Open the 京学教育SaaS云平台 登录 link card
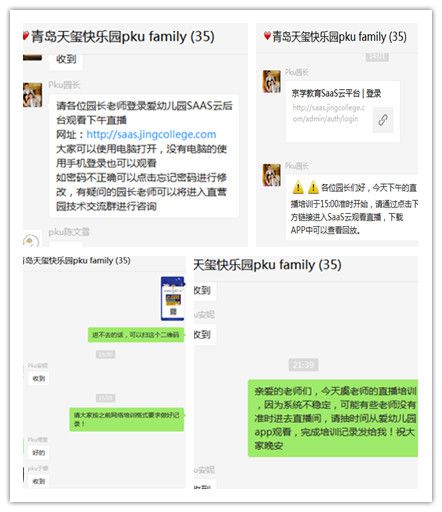The width and height of the screenshot is (442, 512). pyautogui.click(x=343, y=111)
